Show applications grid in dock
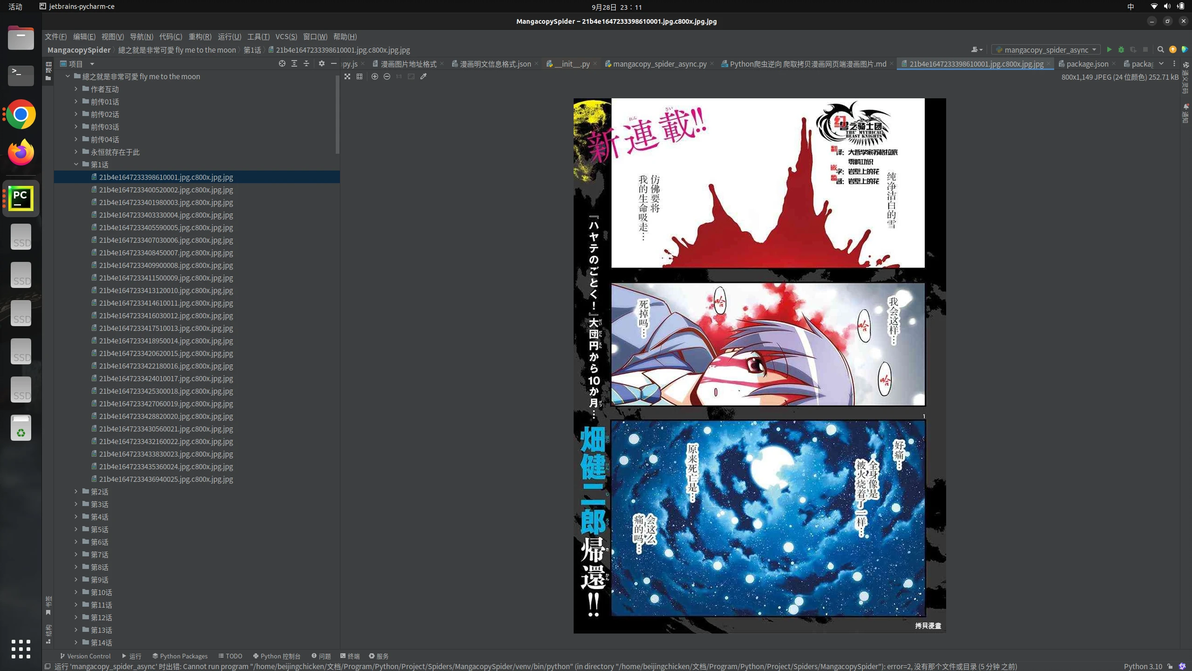The width and height of the screenshot is (1192, 671). point(21,649)
